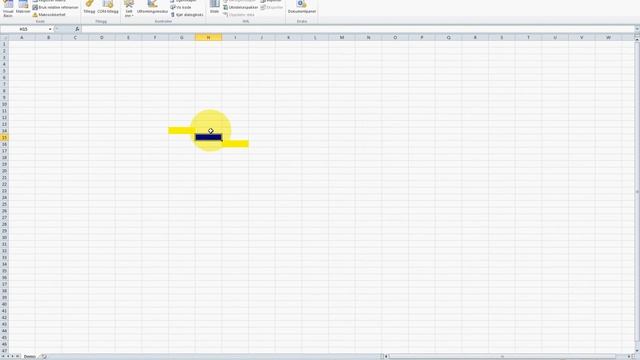Viewport: 640px width, 360px height.
Task: Select the yellow cell G14
Action: tap(182, 131)
